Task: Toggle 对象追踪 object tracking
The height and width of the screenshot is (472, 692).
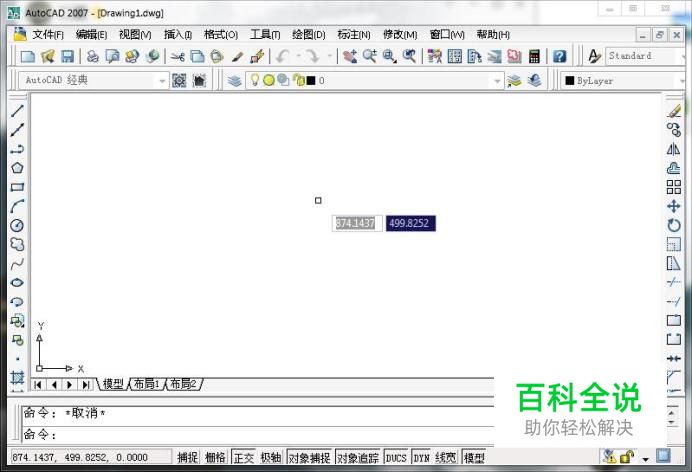Action: (358, 457)
